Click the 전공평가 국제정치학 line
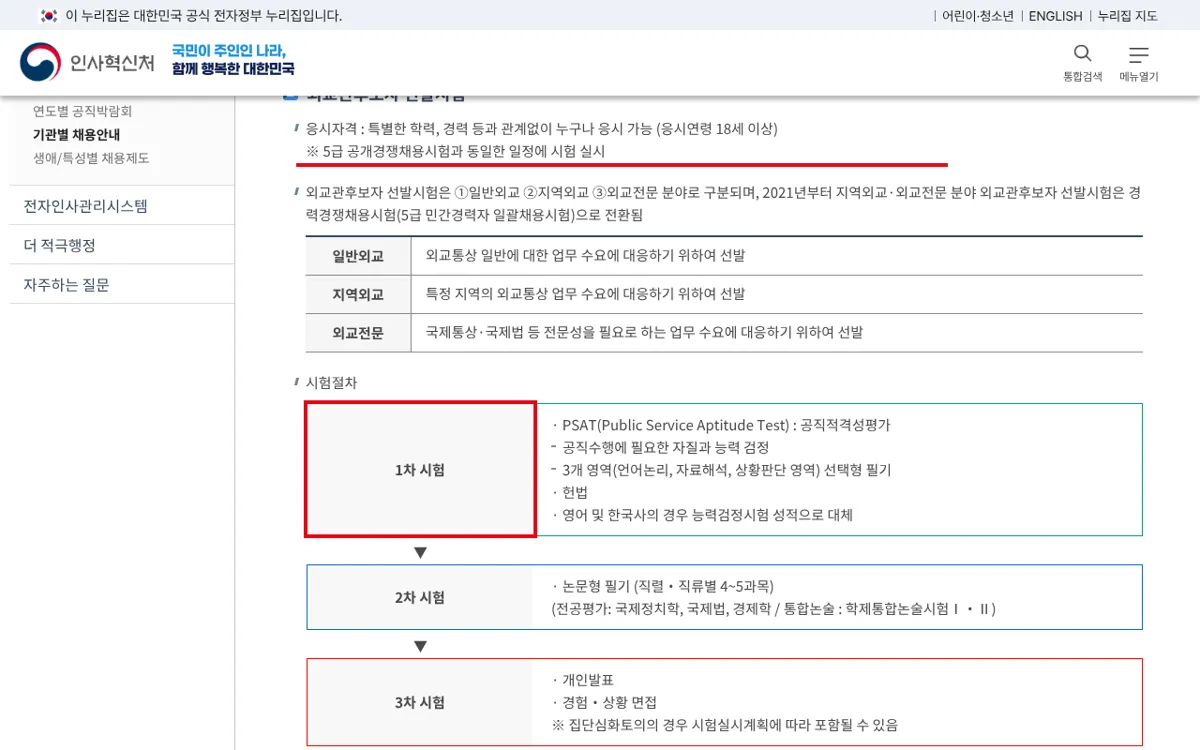This screenshot has height=750, width=1200. (774, 608)
